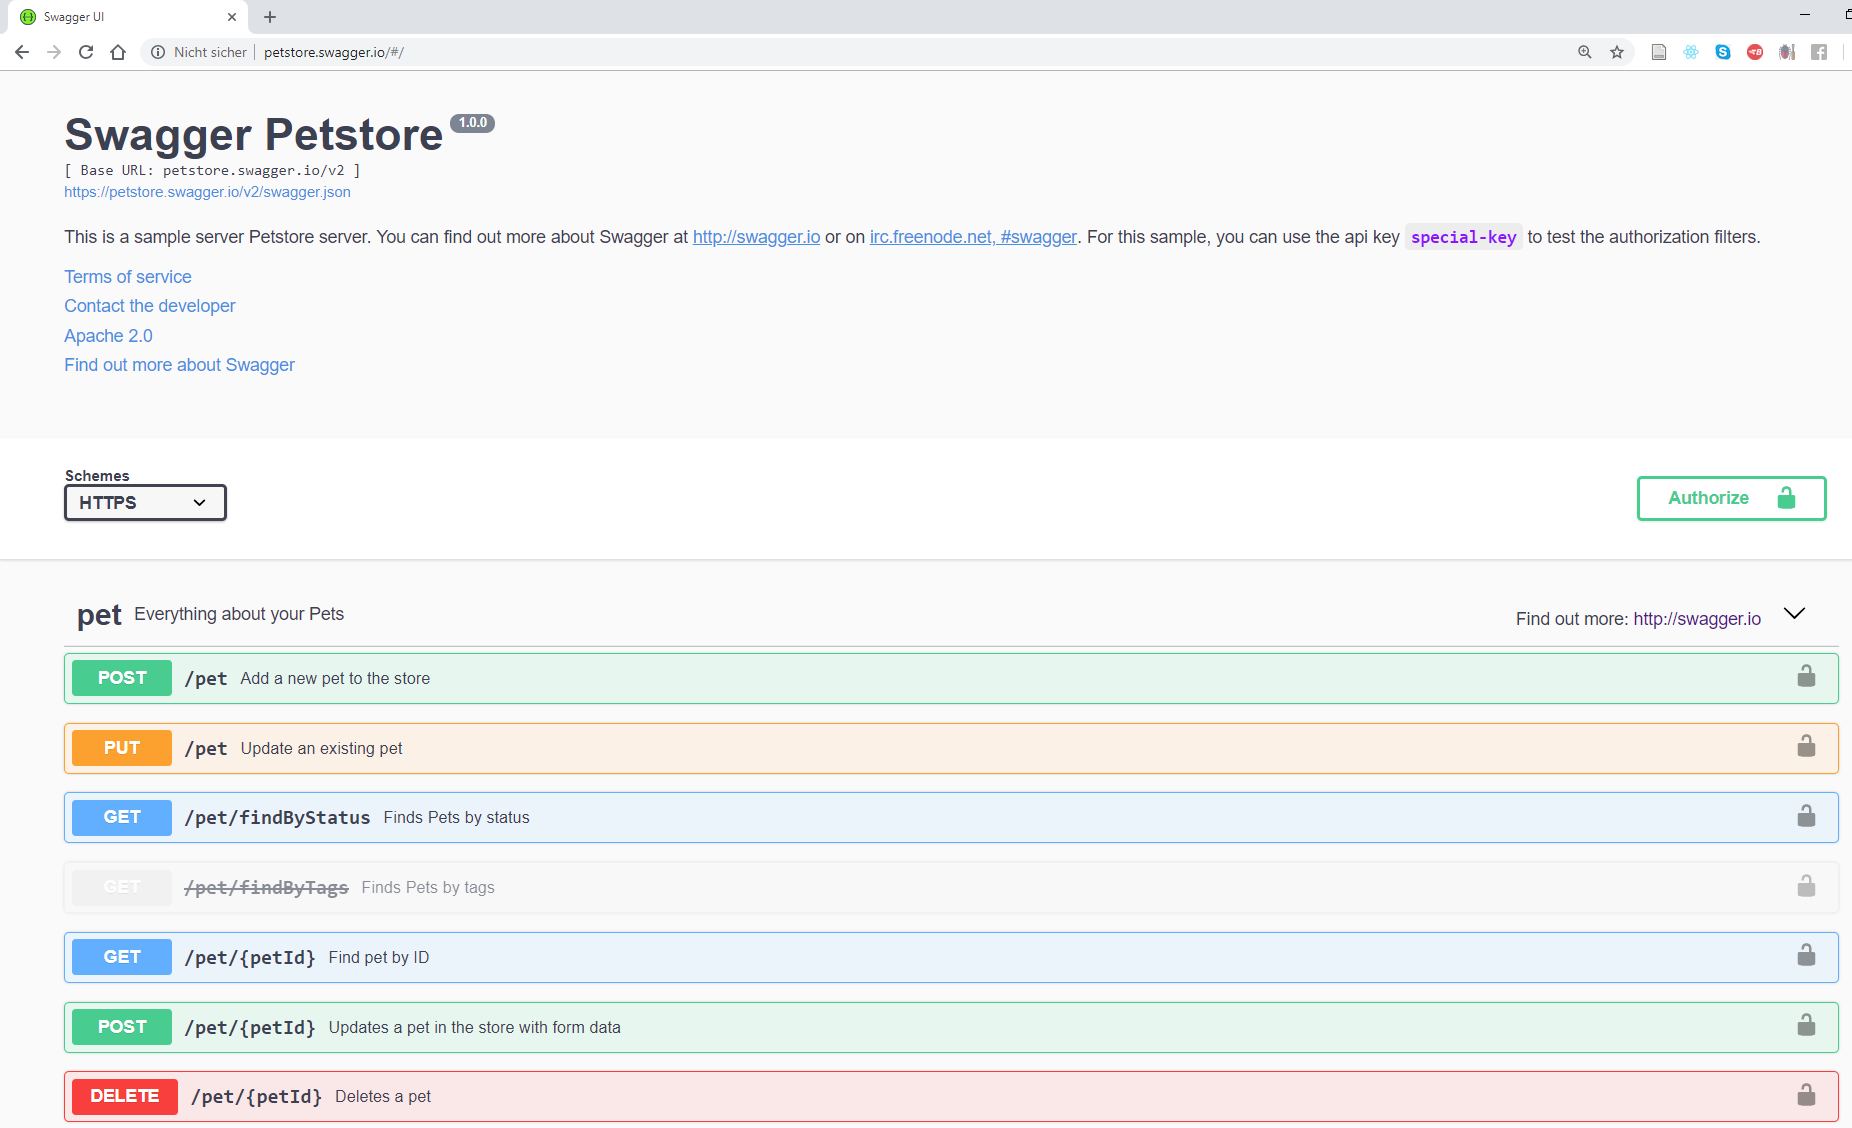This screenshot has width=1852, height=1128.
Task: Expand POST /pet/{petId} form data operation
Action: [951, 1027]
